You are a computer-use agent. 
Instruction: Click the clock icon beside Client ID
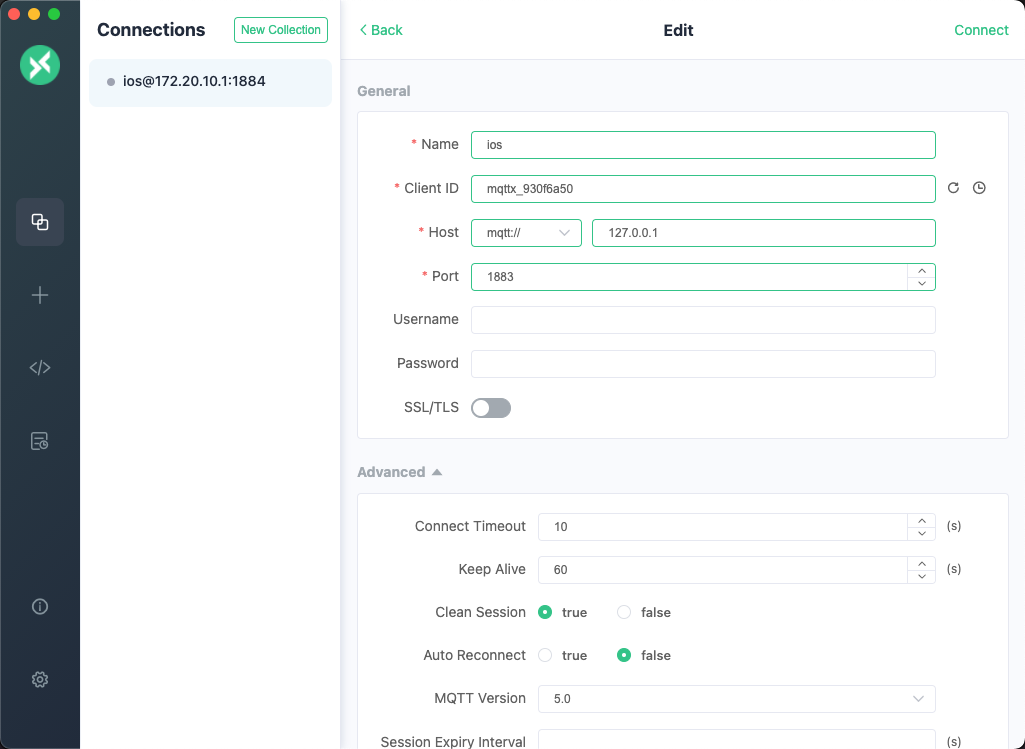pyautogui.click(x=979, y=188)
